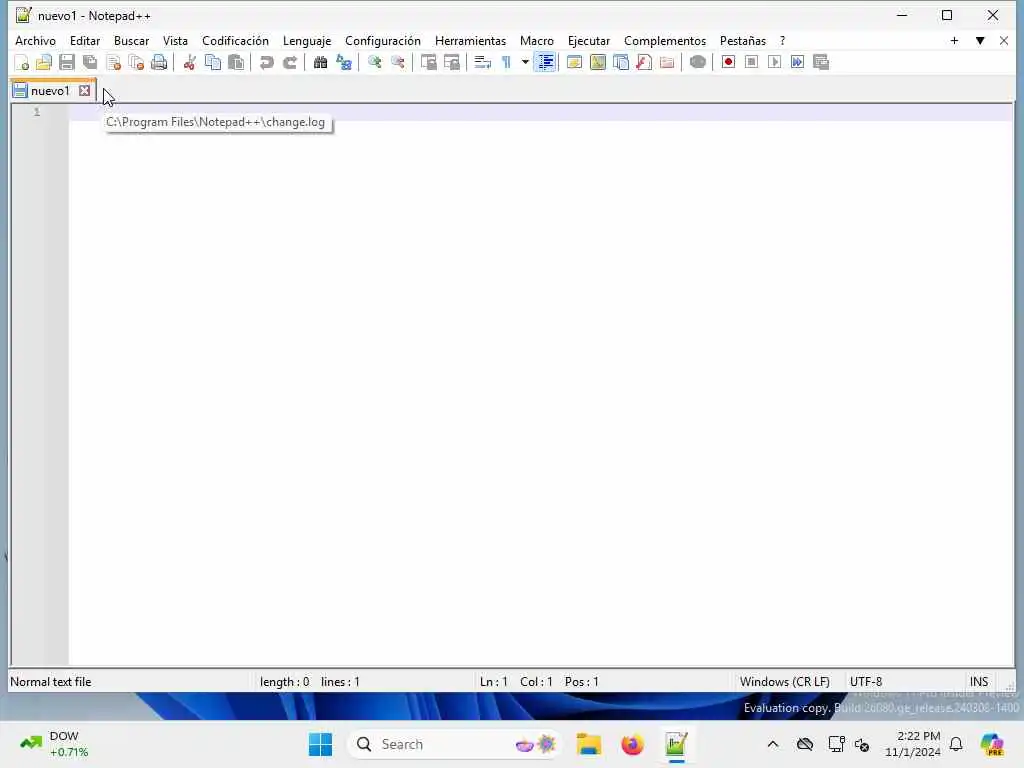Click into line 1 of the editor
The height and width of the screenshot is (768, 1024).
541,112
